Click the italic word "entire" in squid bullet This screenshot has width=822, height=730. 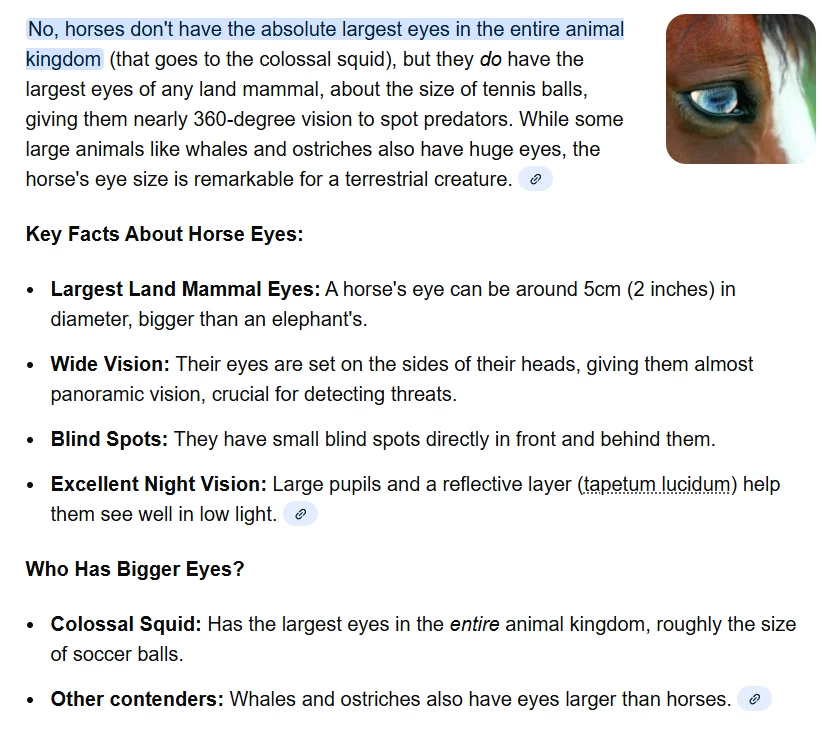click(x=474, y=624)
